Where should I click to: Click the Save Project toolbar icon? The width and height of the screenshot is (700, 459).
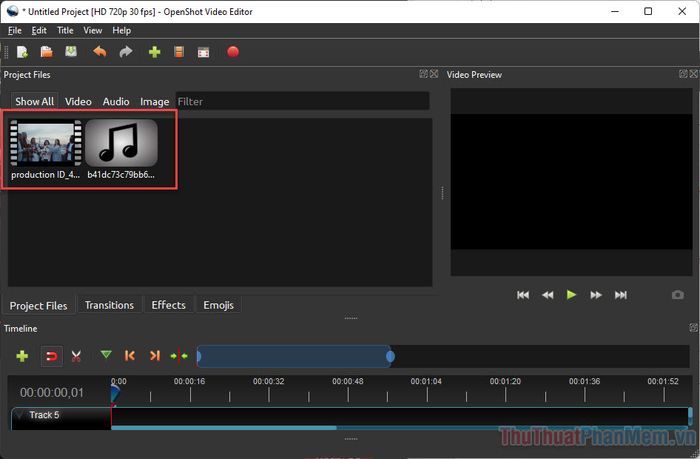pyautogui.click(x=71, y=52)
